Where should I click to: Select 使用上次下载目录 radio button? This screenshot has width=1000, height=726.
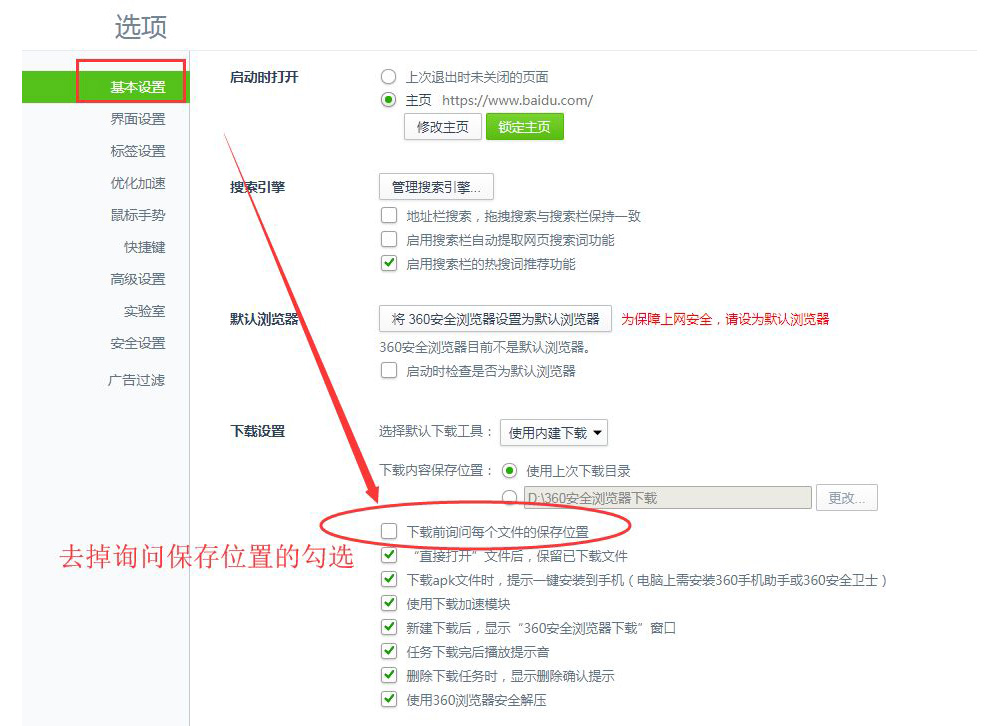[510, 471]
